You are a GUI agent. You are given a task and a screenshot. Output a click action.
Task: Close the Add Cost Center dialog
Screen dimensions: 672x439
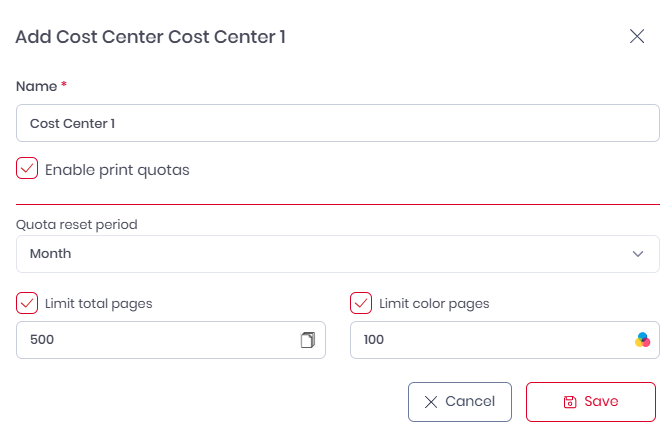pos(637,36)
